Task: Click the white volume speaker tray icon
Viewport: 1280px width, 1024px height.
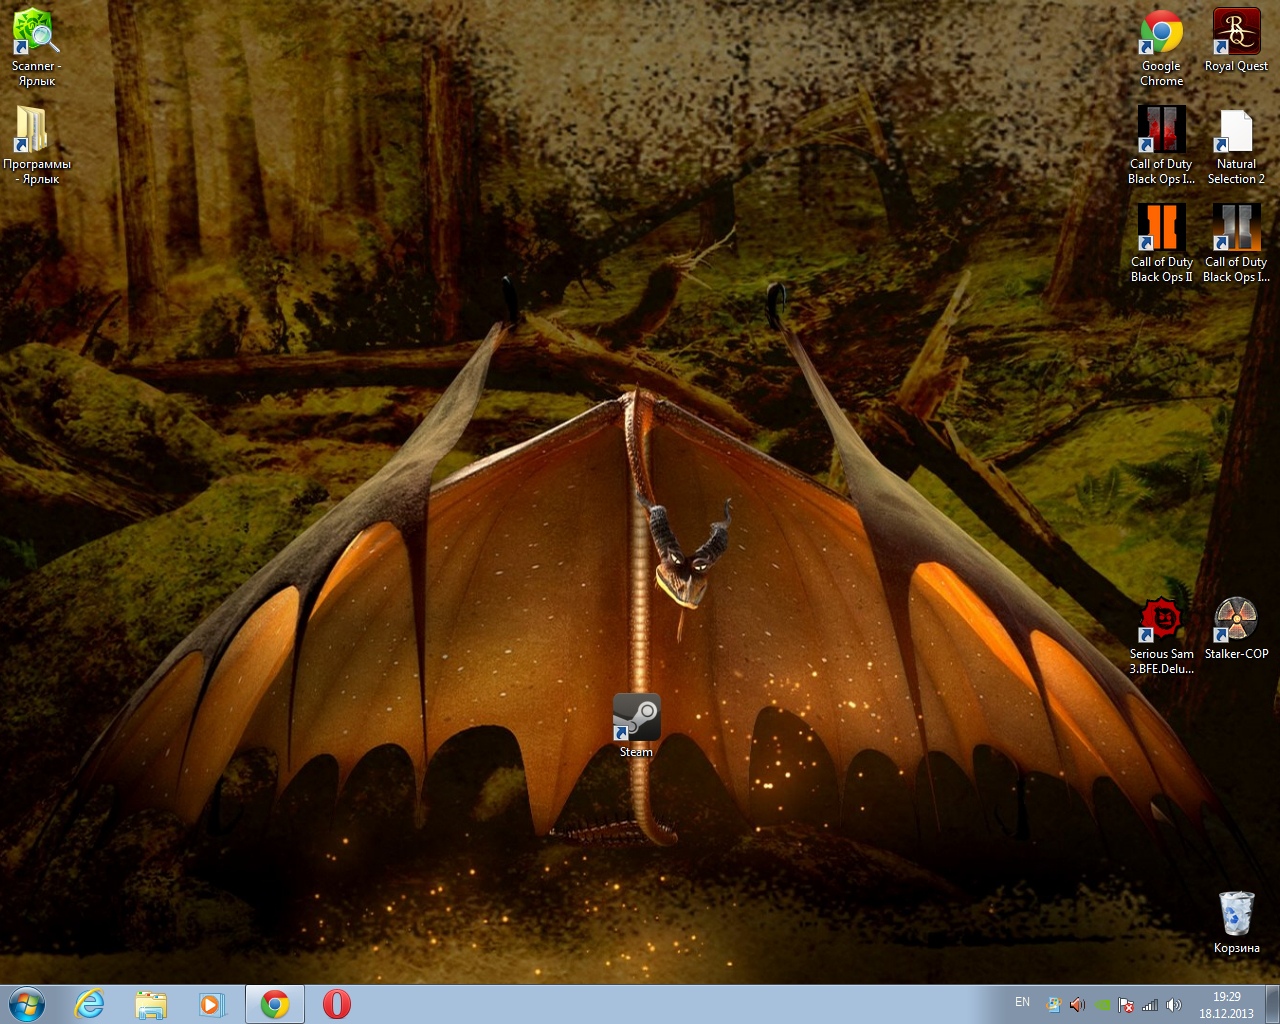Action: [1174, 1005]
